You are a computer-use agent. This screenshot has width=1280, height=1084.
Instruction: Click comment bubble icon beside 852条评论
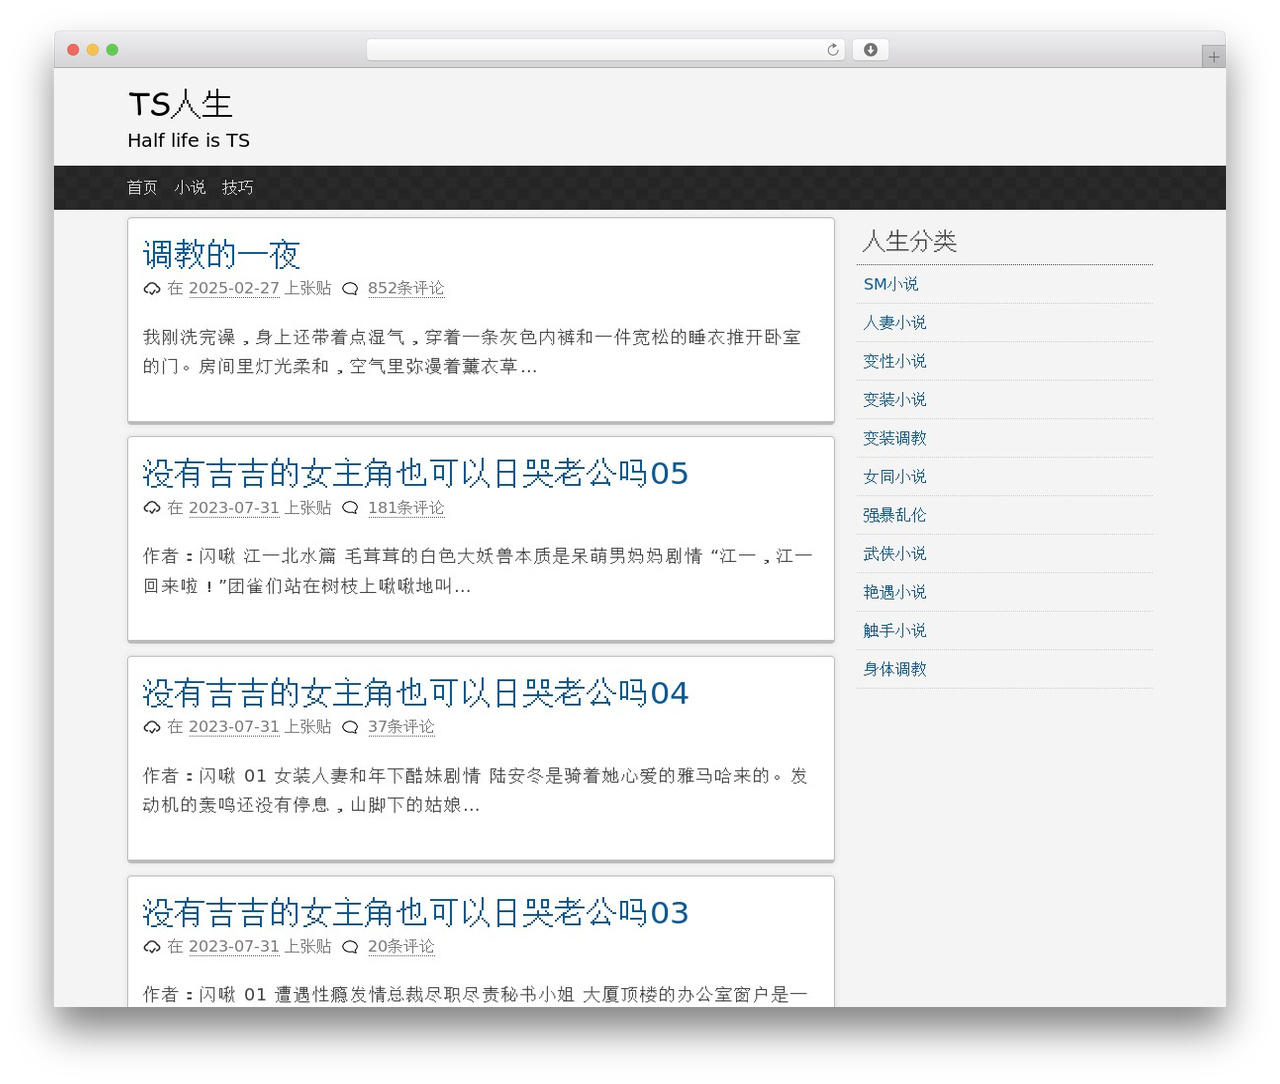click(350, 289)
